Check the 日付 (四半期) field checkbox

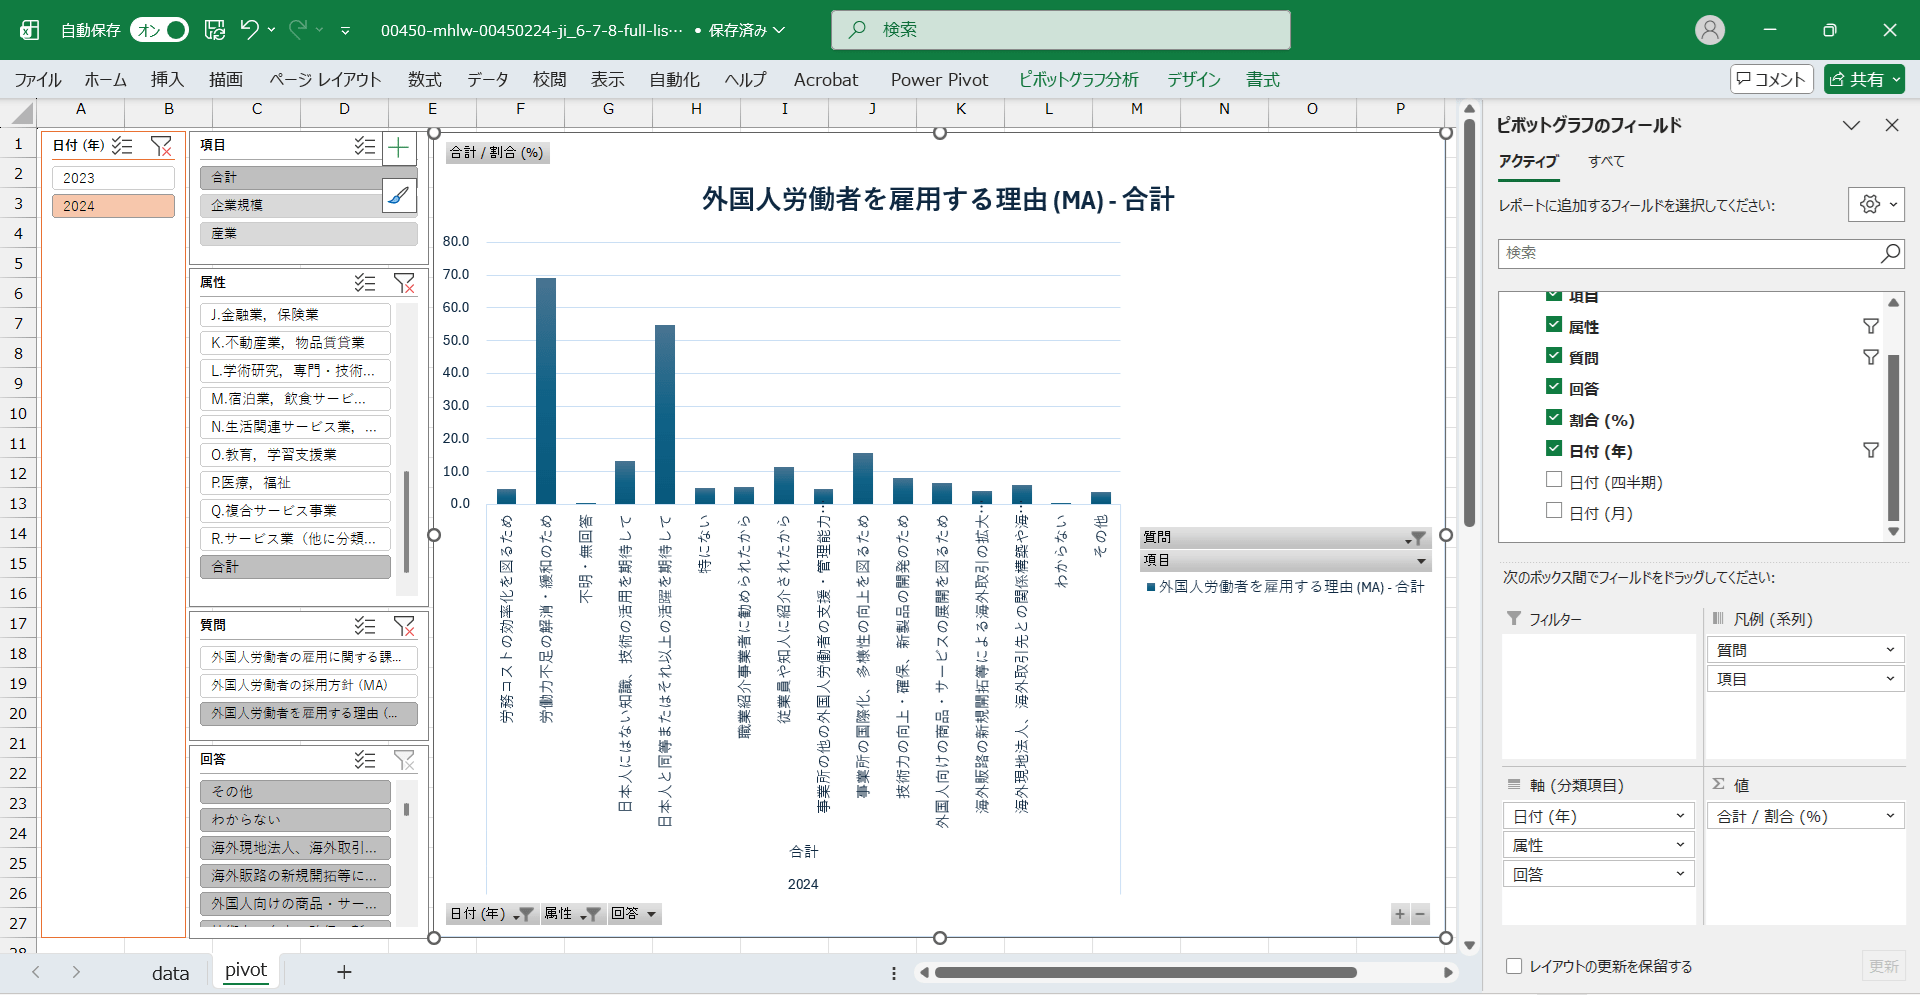(1554, 480)
